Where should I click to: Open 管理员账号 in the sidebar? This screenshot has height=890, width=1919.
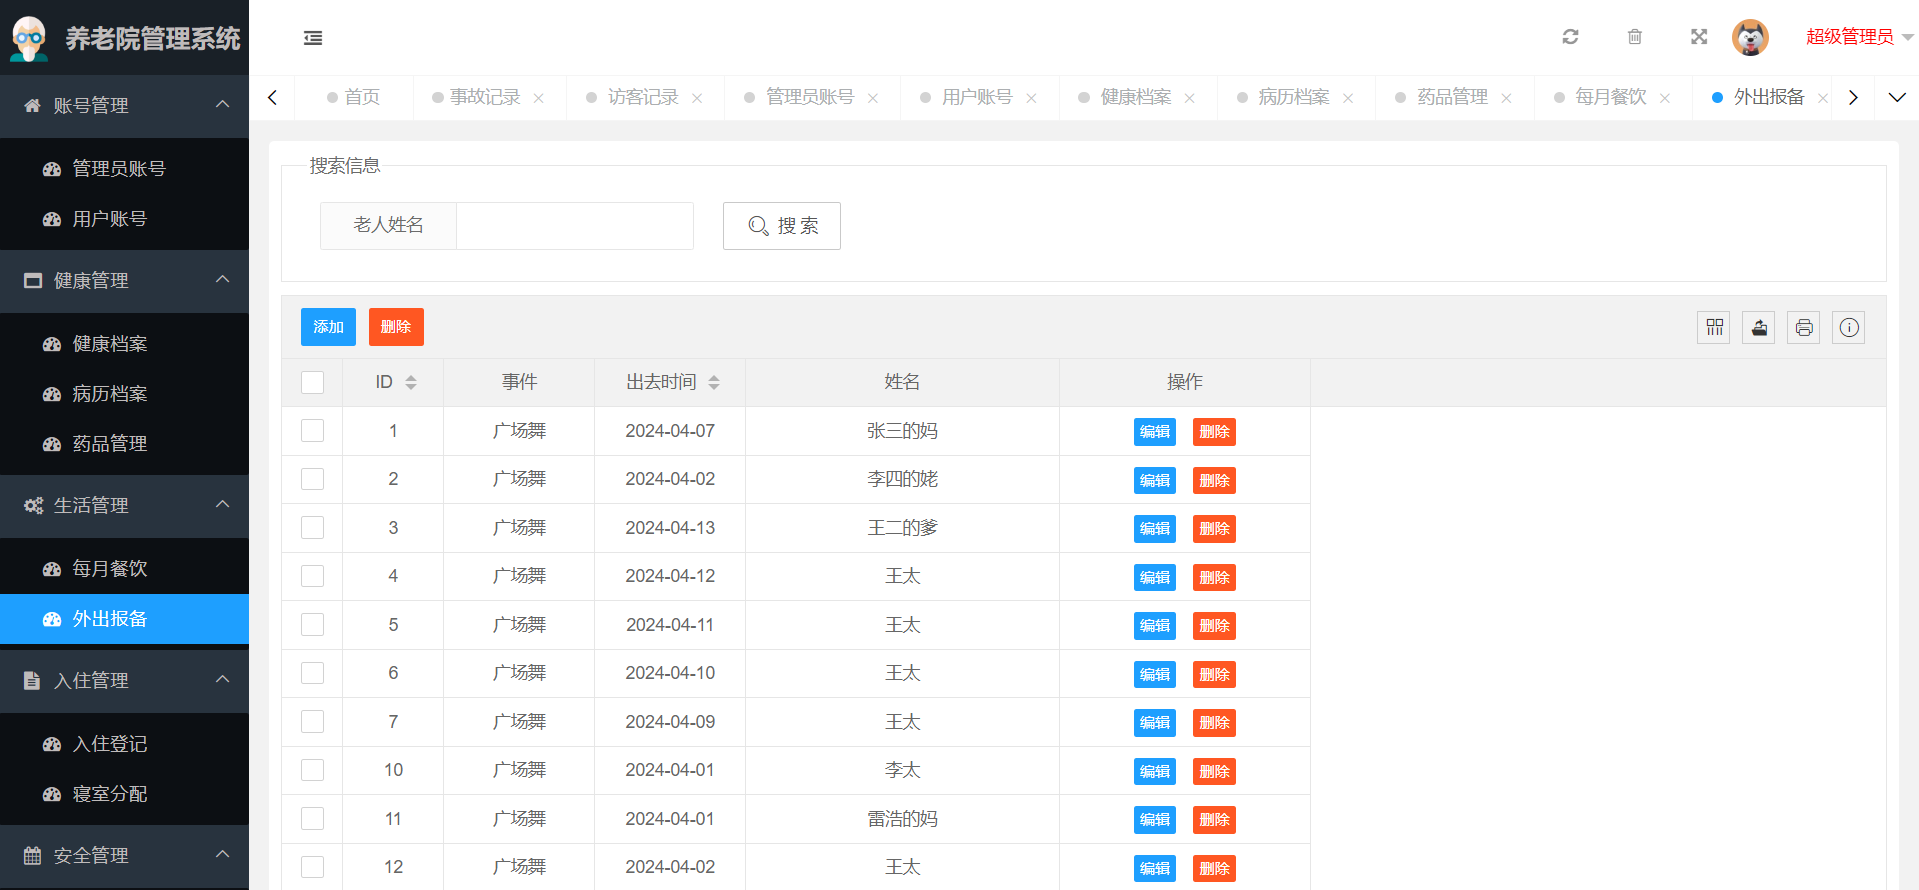pos(124,168)
